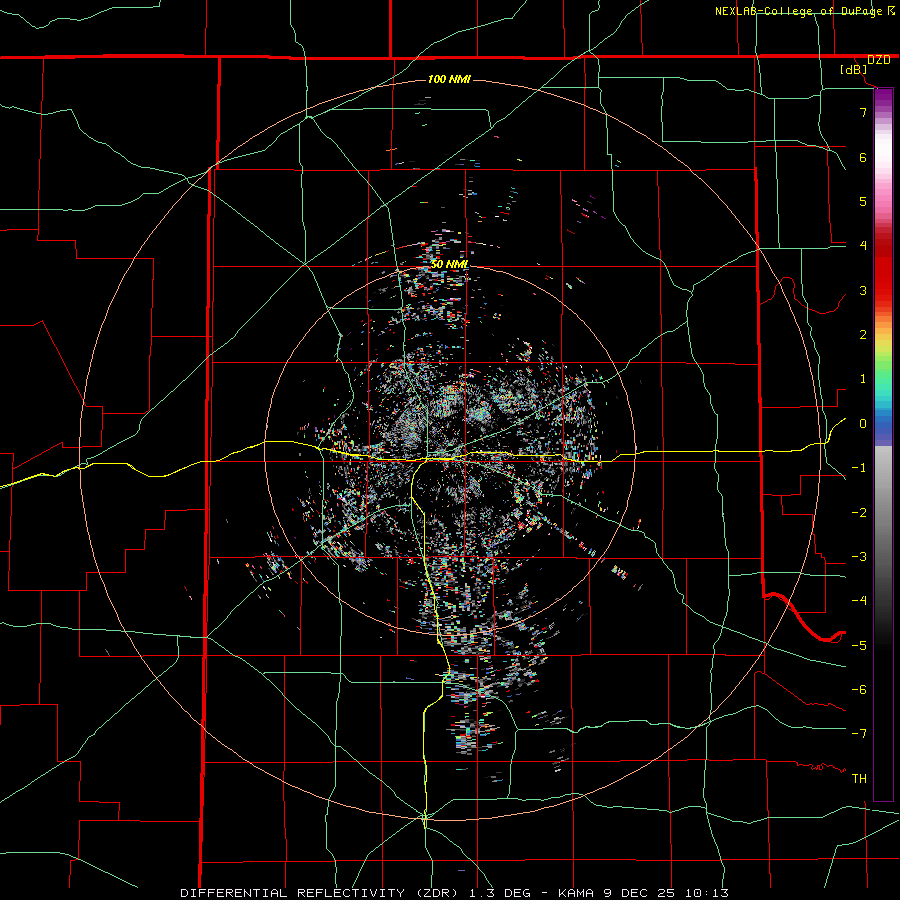
Task: Click the ZDR color scale bar
Action: pyautogui.click(x=883, y=444)
